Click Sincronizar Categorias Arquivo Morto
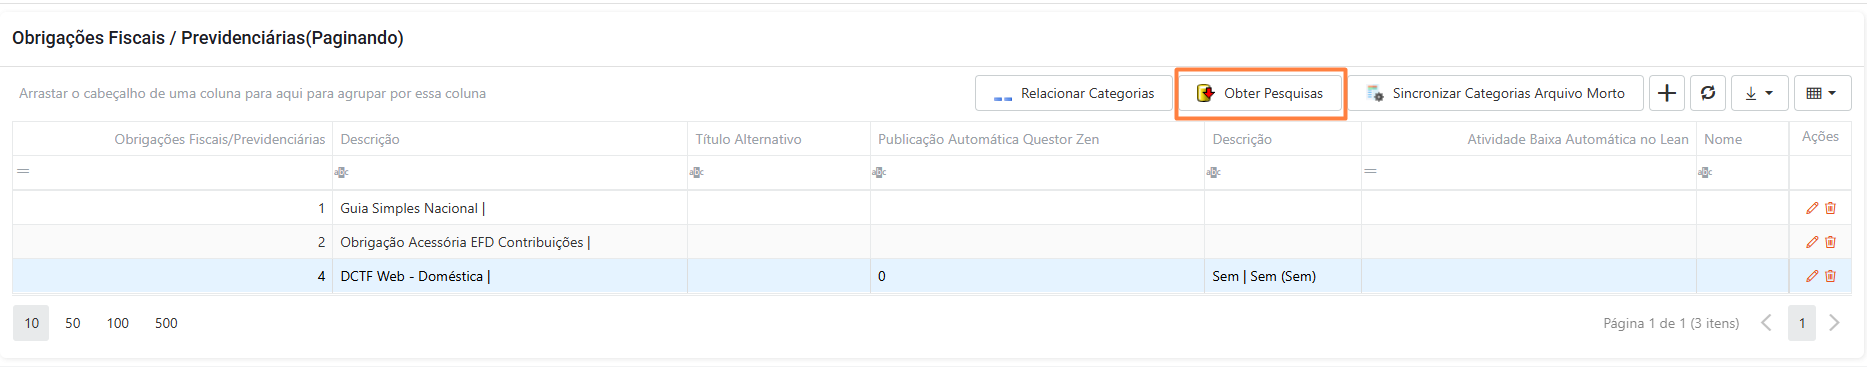The height and width of the screenshot is (367, 1867). (1496, 93)
